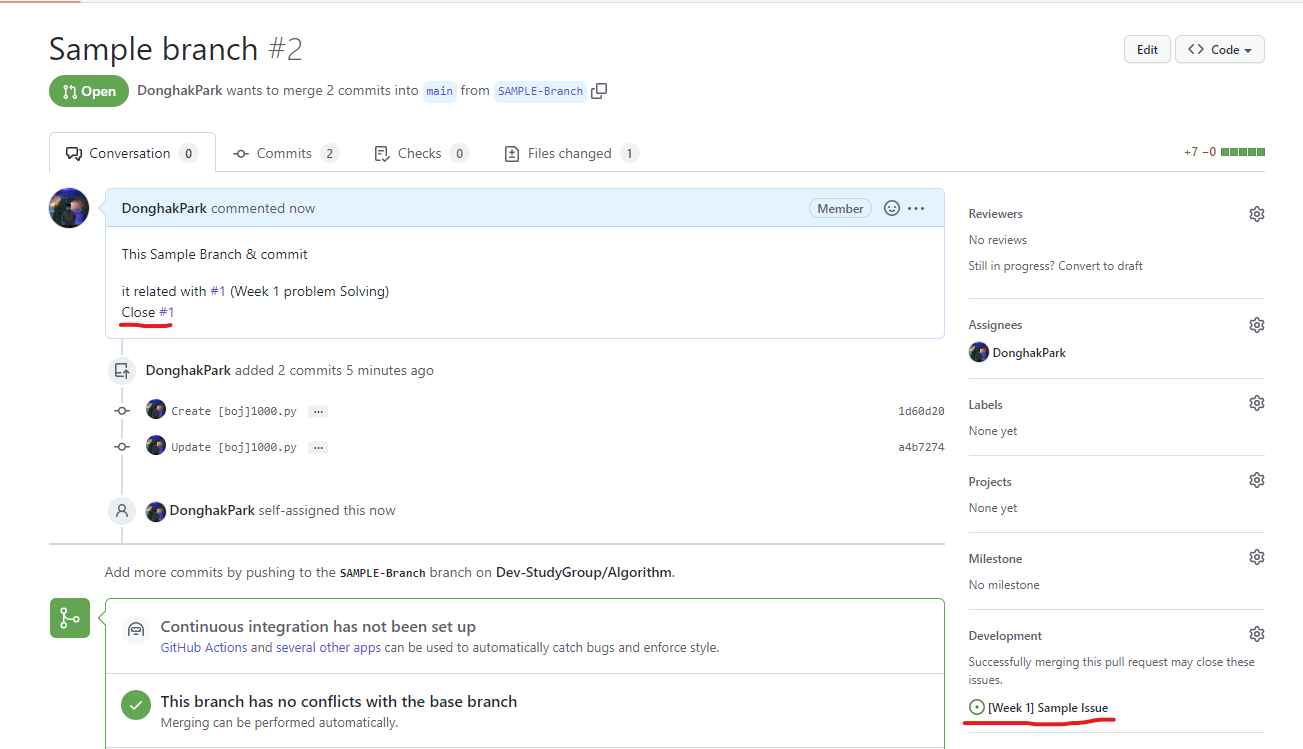Click the 'commented now' timestamp link
Viewport: 1303px width, 749px height.
263,208
